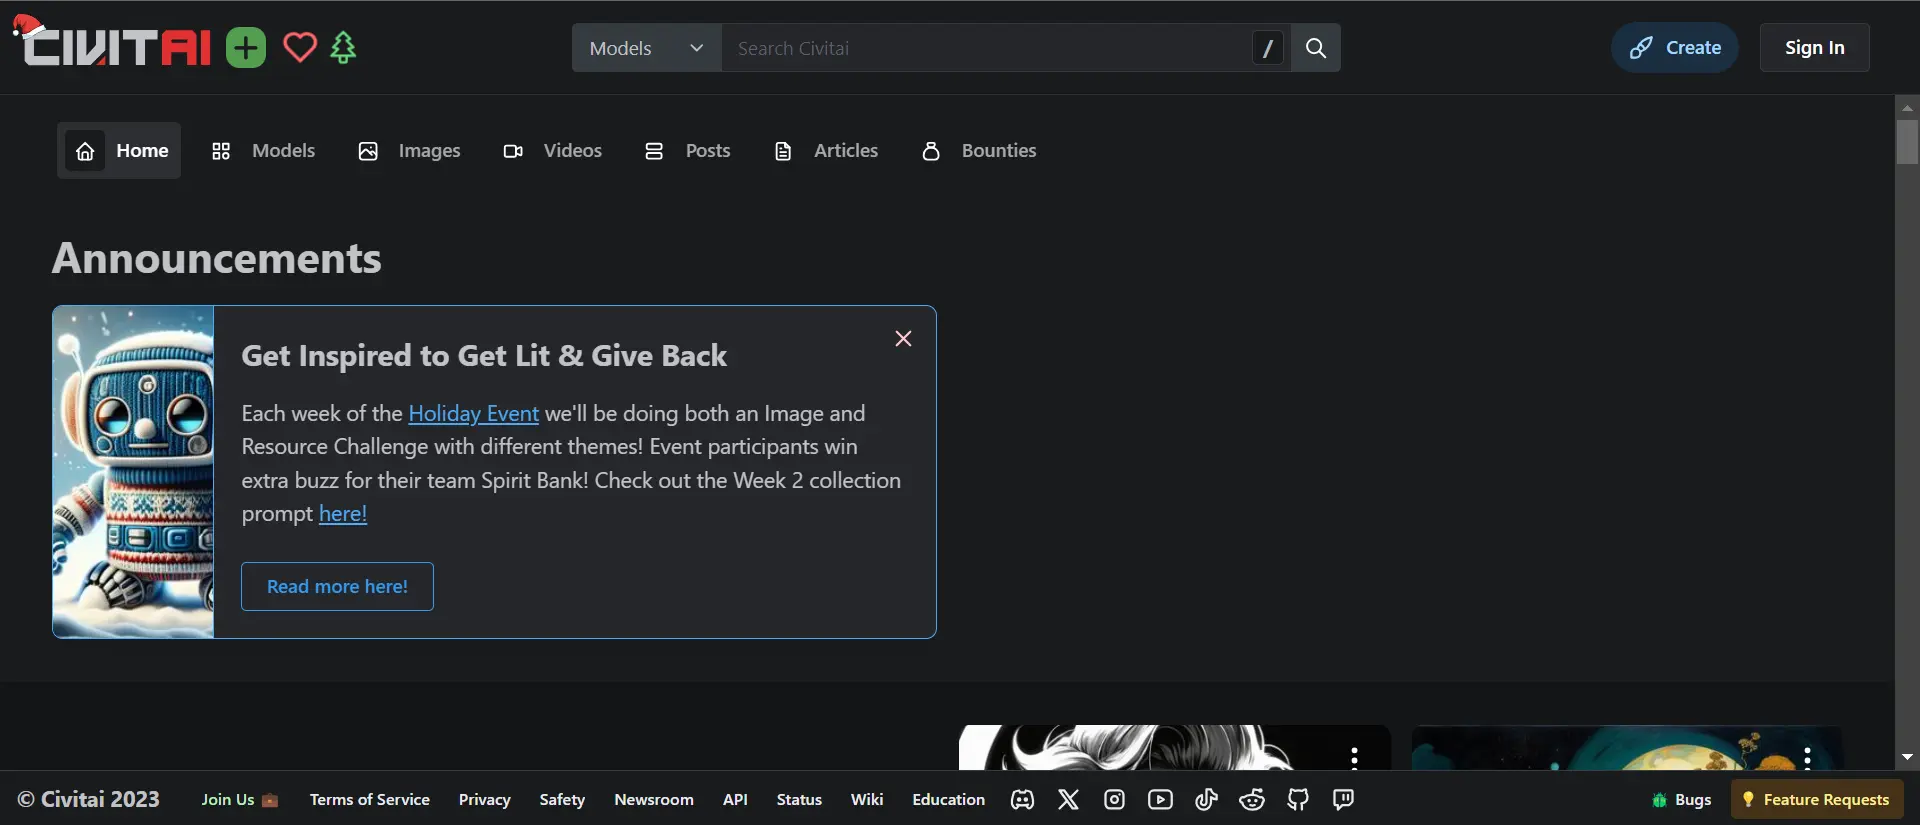Open the Instagram icon in footer

coord(1114,799)
